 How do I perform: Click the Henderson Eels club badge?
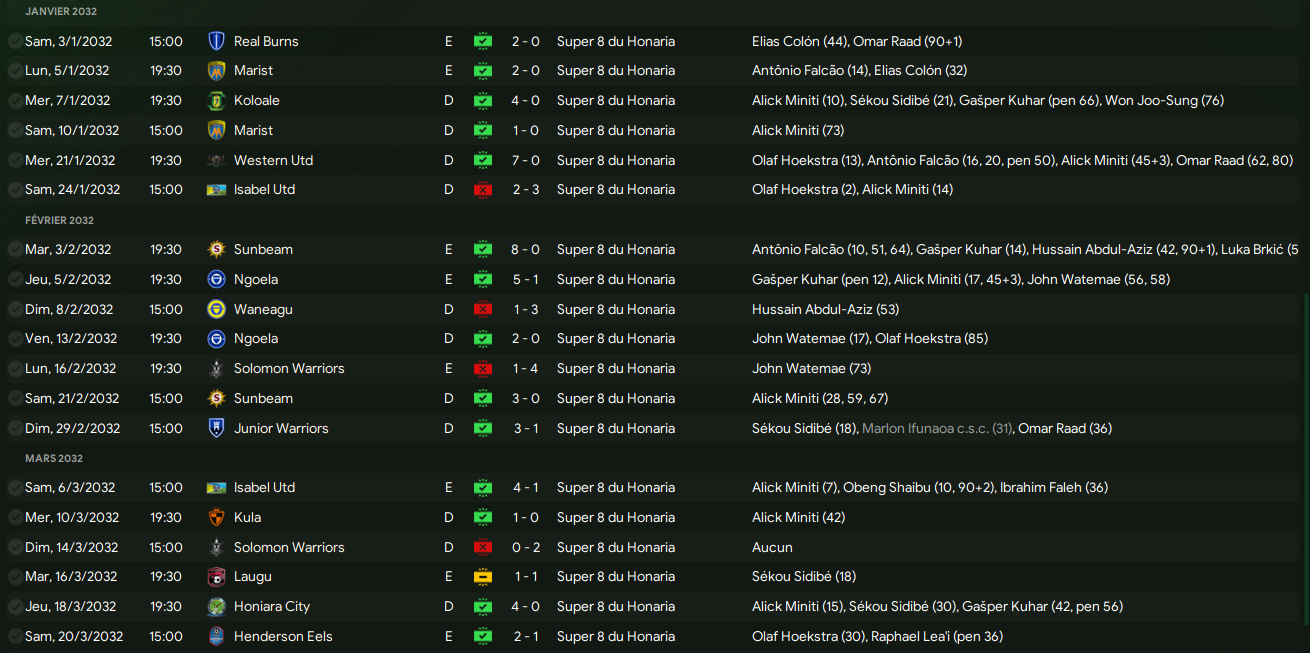pos(216,636)
